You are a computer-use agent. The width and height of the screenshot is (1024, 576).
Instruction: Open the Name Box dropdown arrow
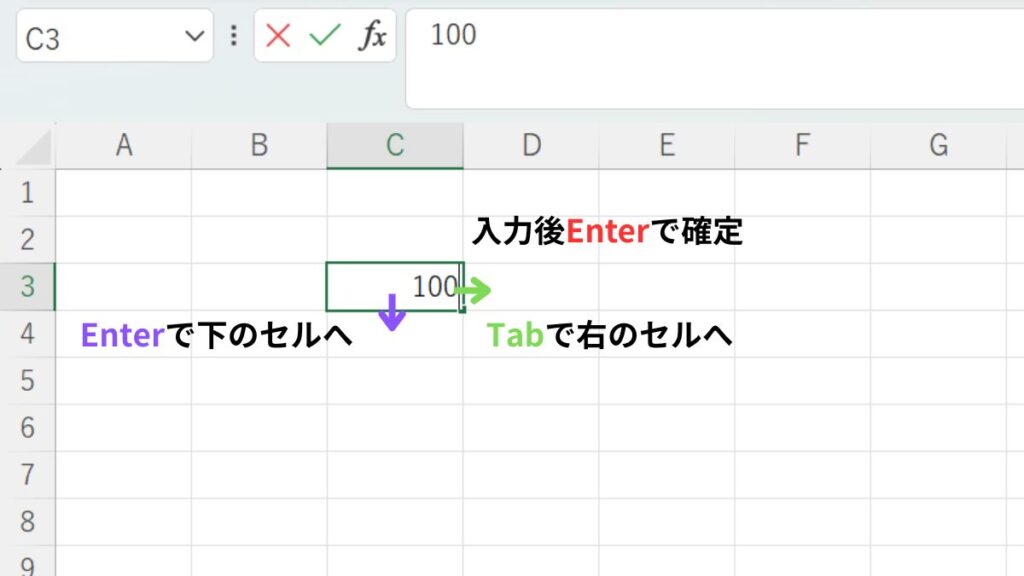[x=195, y=36]
